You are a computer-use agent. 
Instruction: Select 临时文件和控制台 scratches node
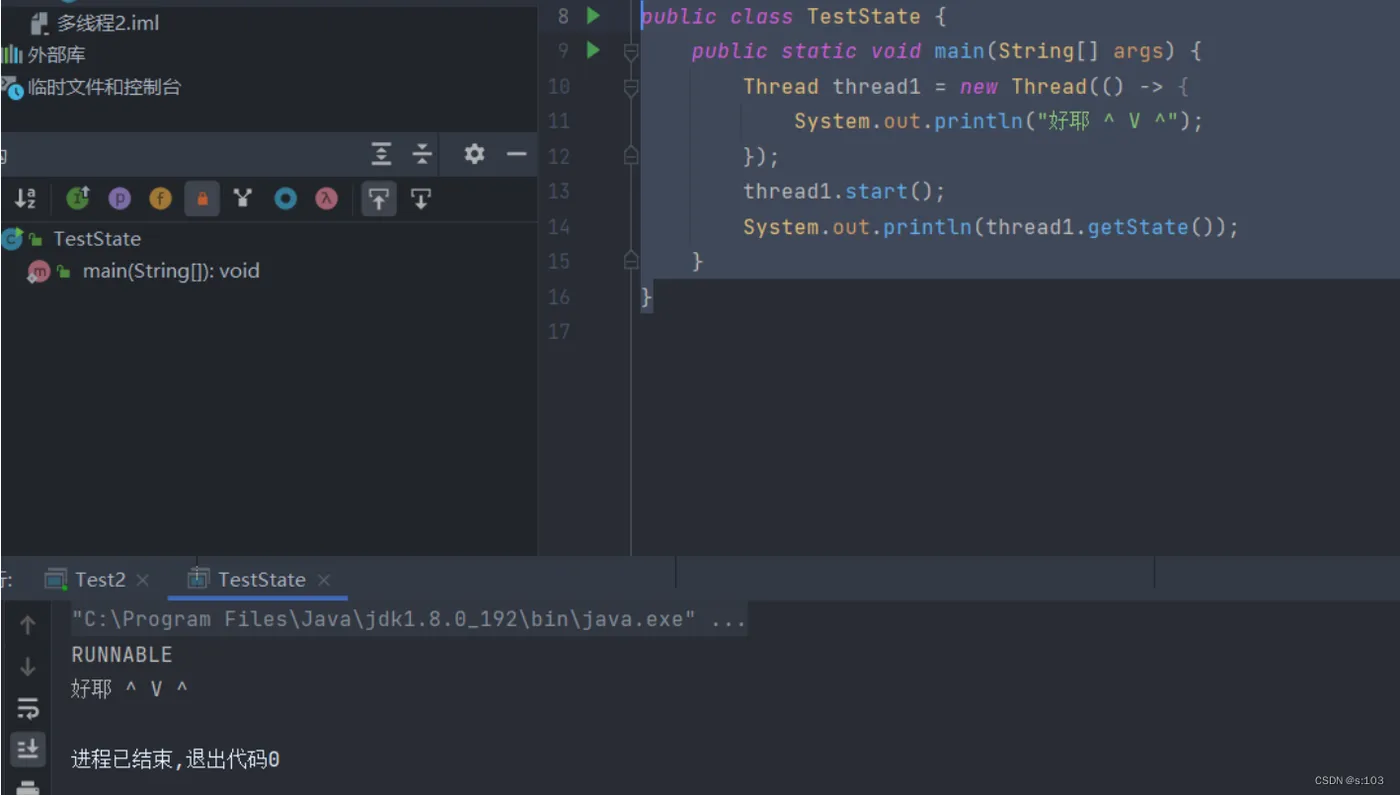(x=104, y=87)
